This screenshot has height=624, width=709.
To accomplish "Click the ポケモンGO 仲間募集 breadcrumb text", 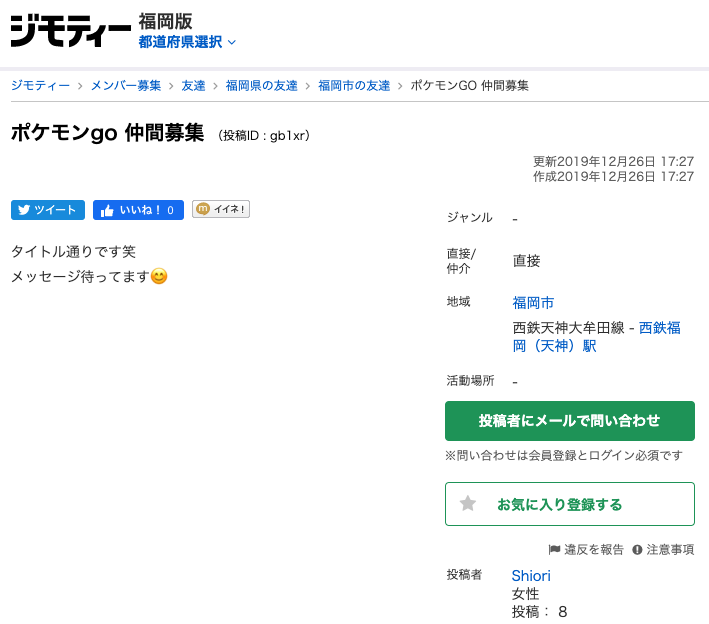I will (469, 85).
